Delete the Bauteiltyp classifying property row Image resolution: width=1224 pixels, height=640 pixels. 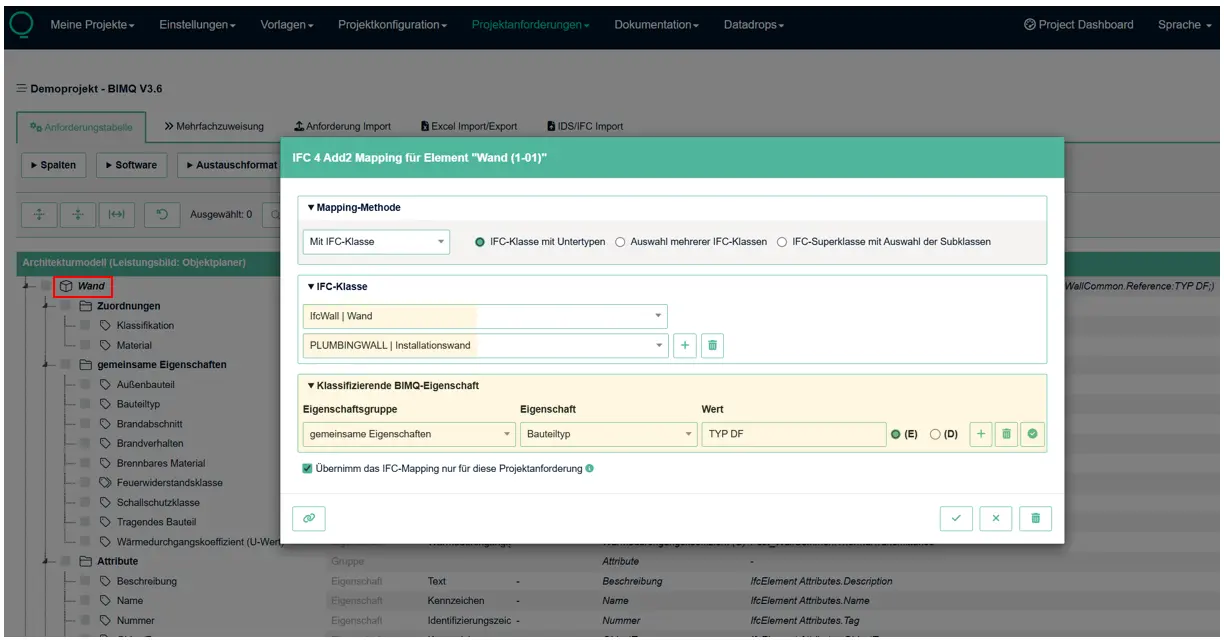(x=1007, y=434)
